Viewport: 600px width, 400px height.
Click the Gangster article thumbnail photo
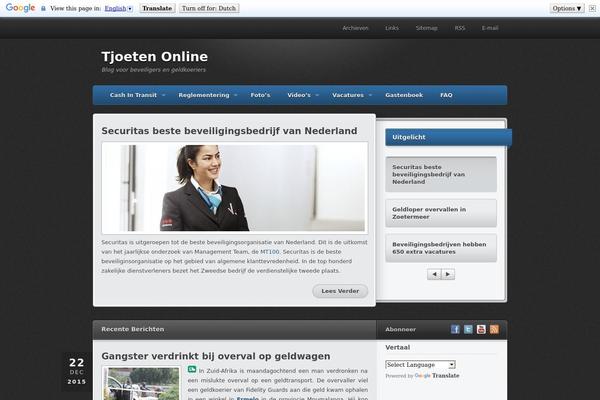[x=141, y=383]
